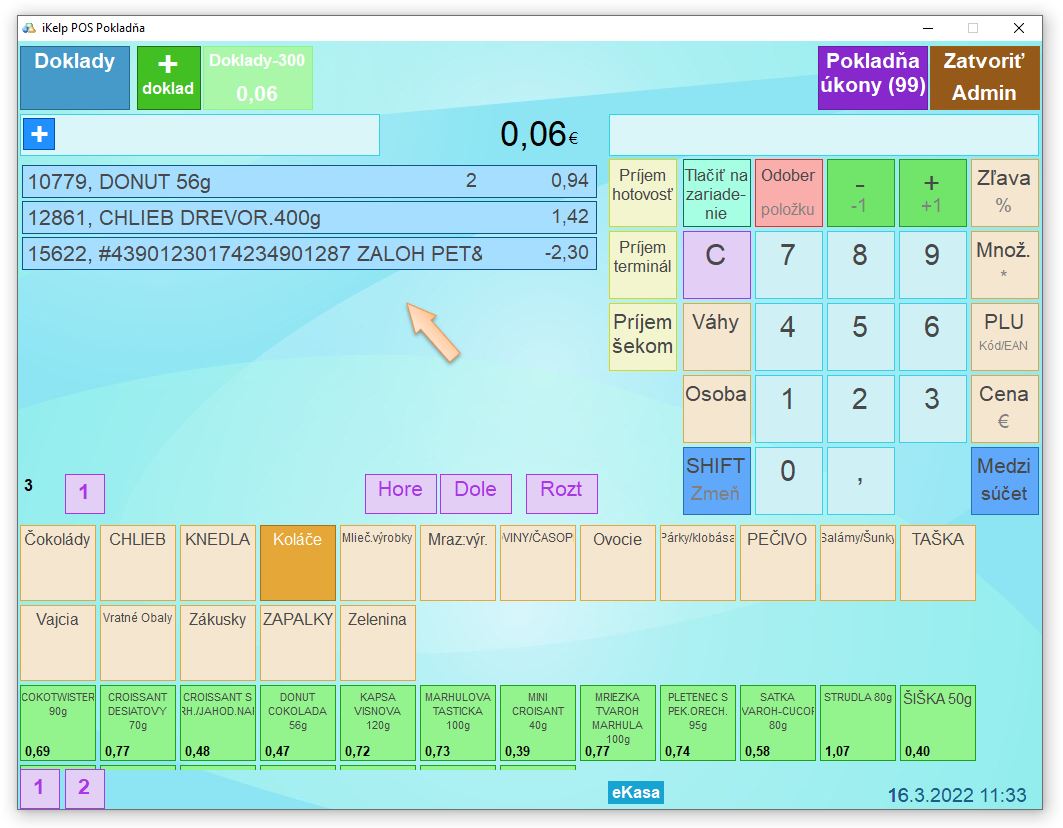This screenshot has width=1063, height=828.
Task: Click Odober položku to remove item
Action: point(788,192)
